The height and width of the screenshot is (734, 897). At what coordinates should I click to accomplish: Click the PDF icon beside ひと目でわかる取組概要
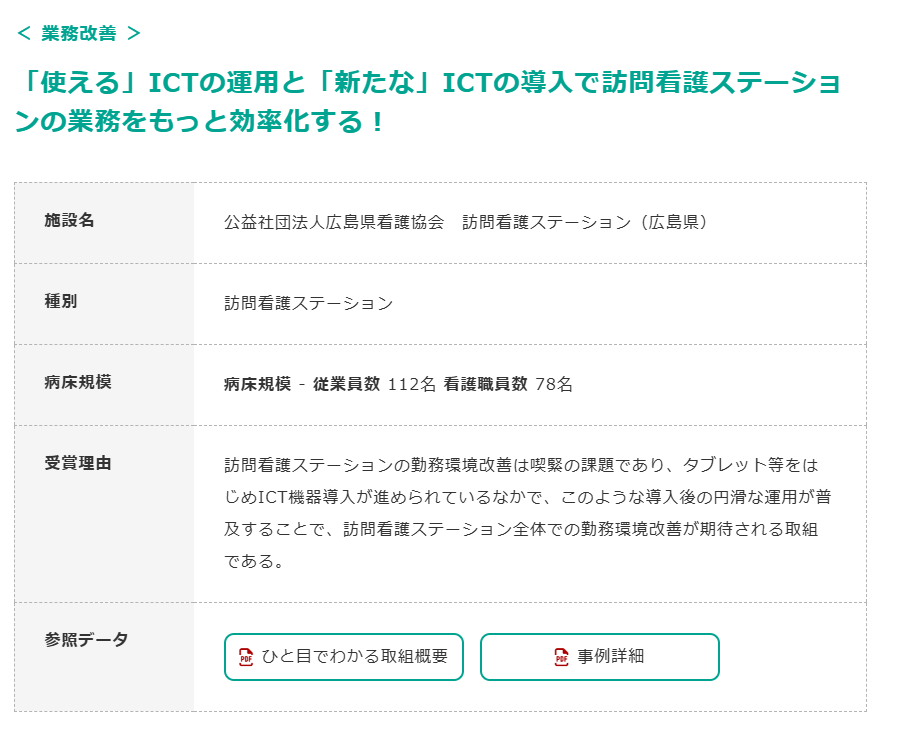coord(246,657)
